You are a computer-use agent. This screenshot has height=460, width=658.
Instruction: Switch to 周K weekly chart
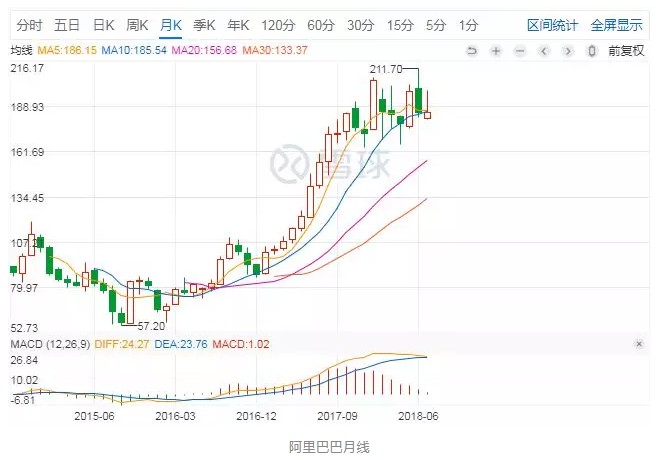(x=137, y=26)
